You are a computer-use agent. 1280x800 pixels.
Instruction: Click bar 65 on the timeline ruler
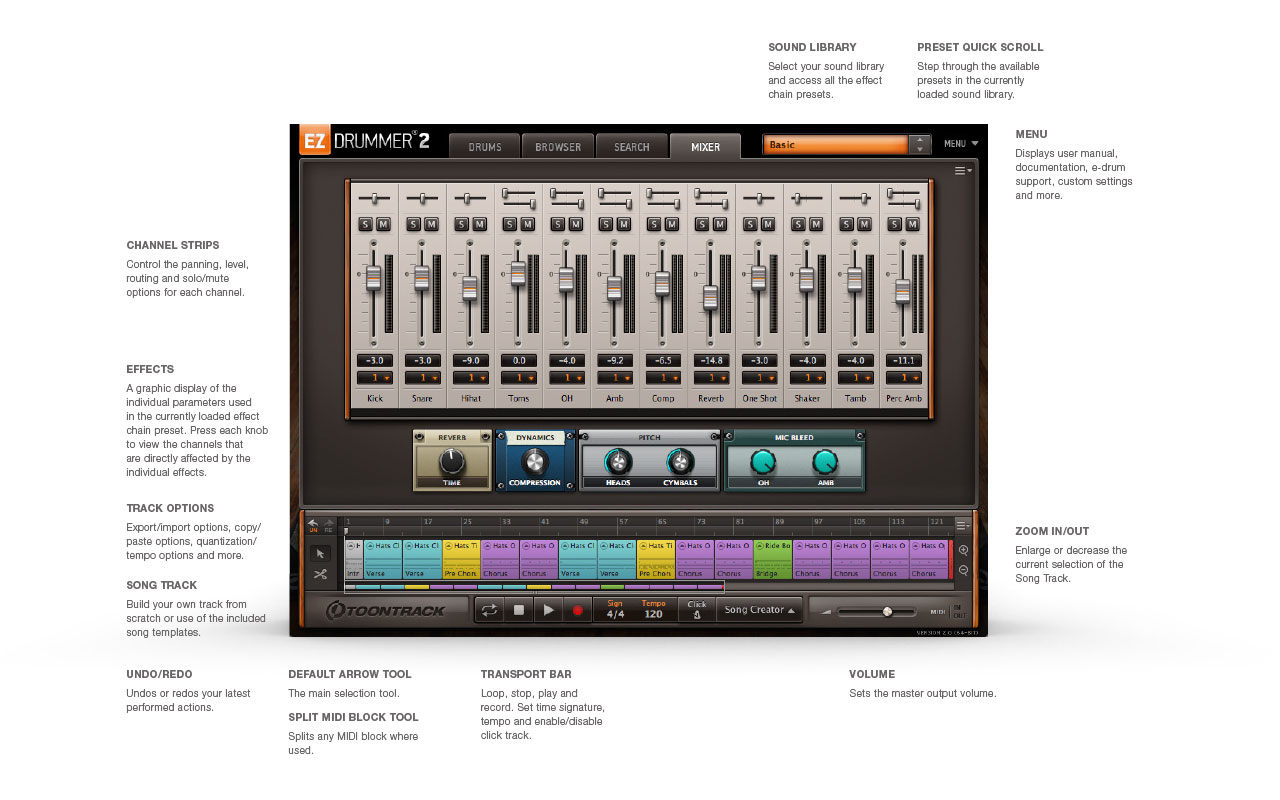[x=662, y=522]
